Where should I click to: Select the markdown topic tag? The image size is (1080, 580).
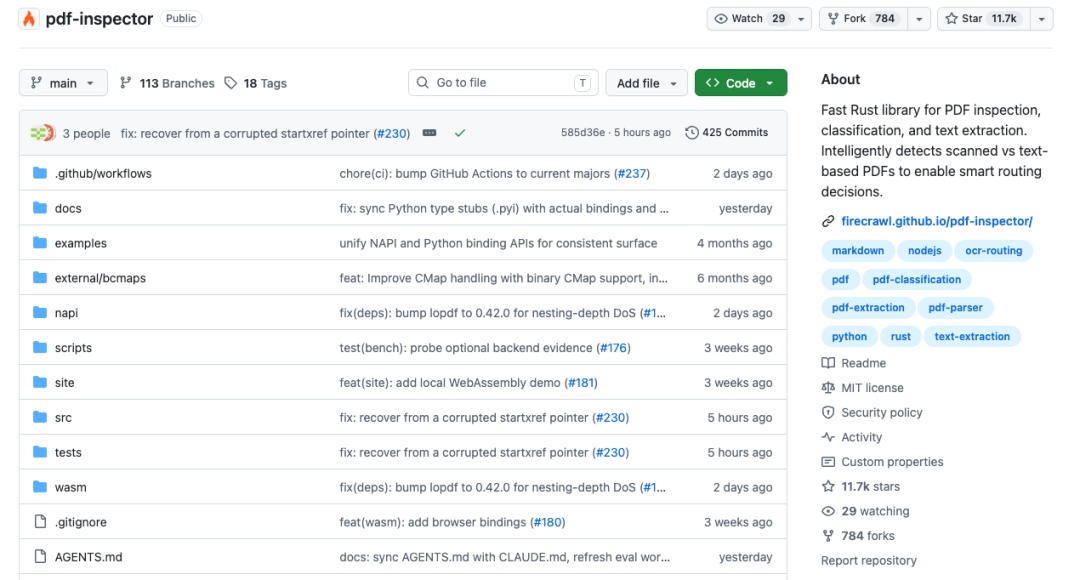coord(858,251)
